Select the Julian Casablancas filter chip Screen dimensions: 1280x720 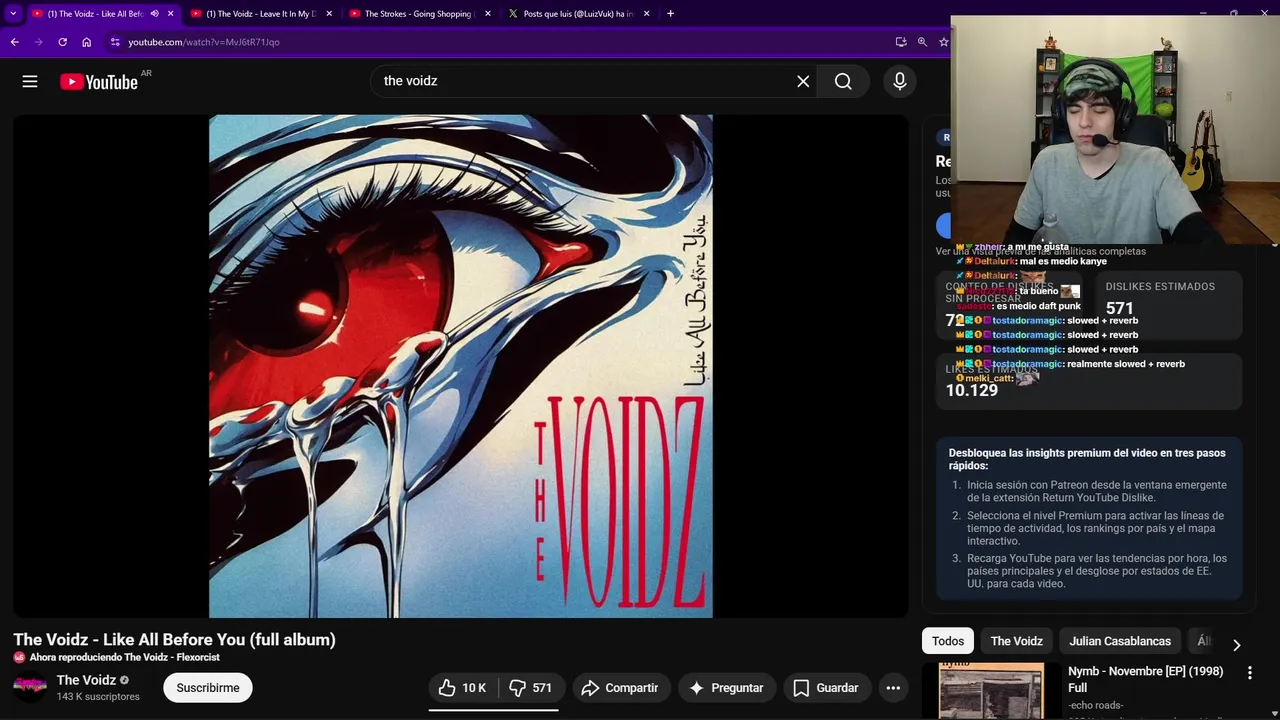tap(1120, 641)
